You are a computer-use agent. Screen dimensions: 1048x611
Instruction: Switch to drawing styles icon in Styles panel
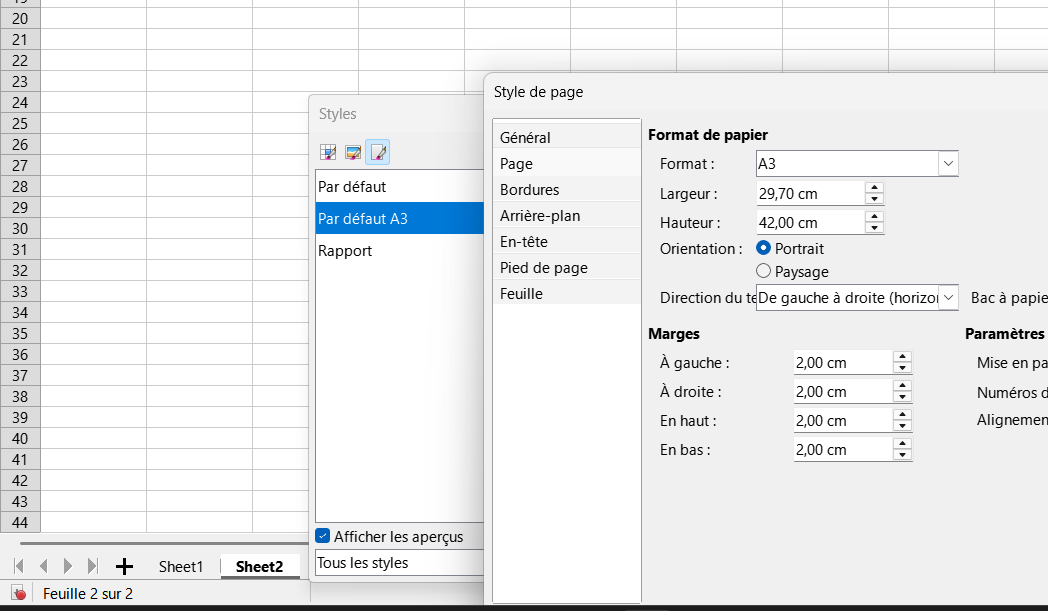(353, 152)
